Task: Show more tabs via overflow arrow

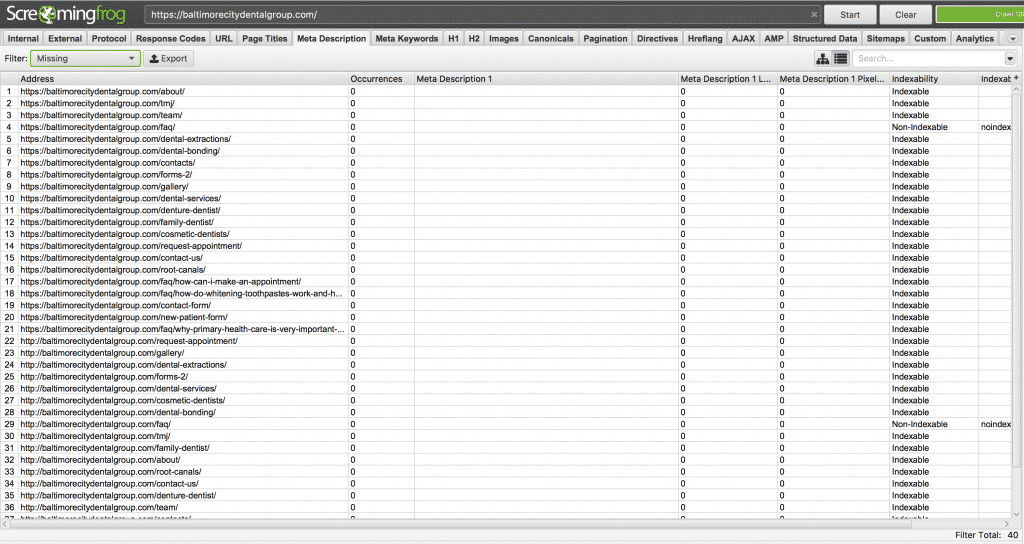Action: click(x=1012, y=39)
